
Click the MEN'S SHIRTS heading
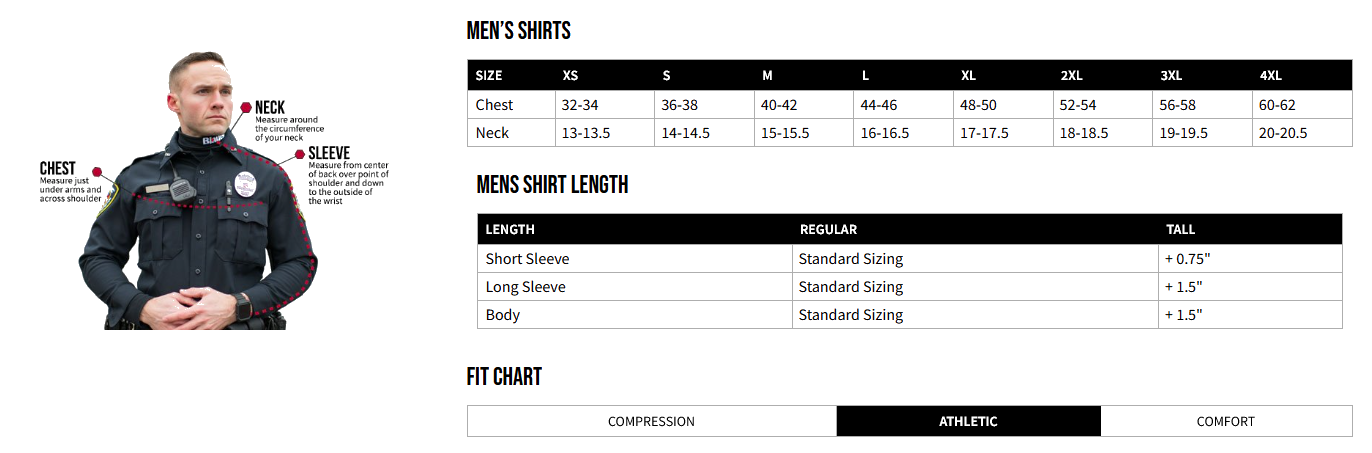tap(519, 31)
